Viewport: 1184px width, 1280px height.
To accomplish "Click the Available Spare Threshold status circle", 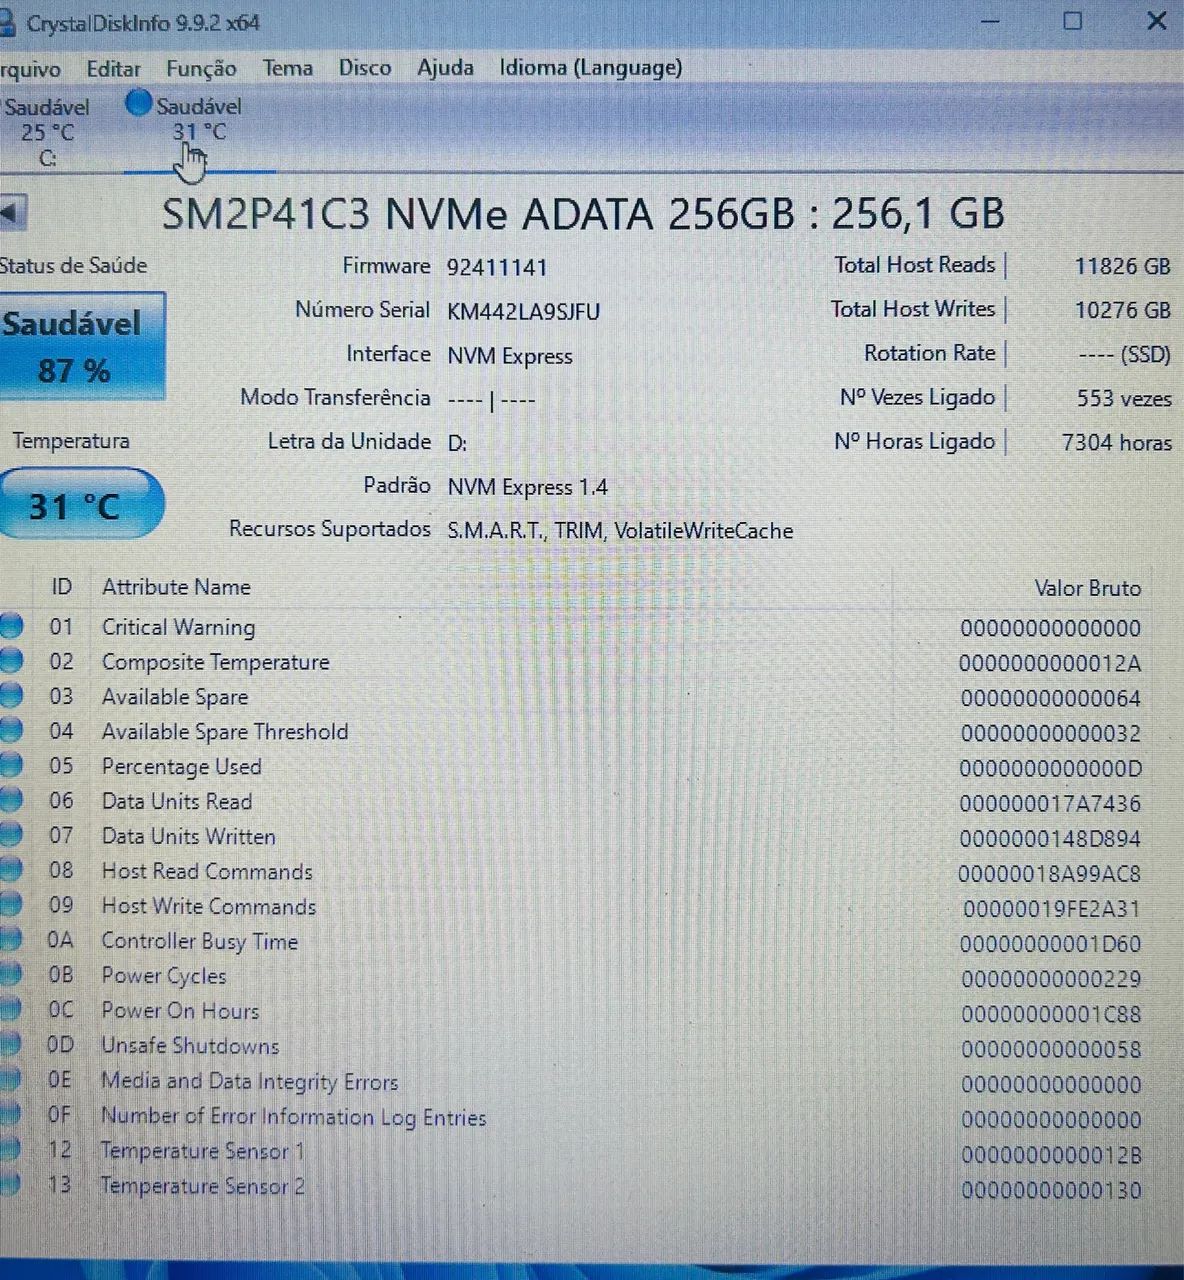I will click(10, 732).
